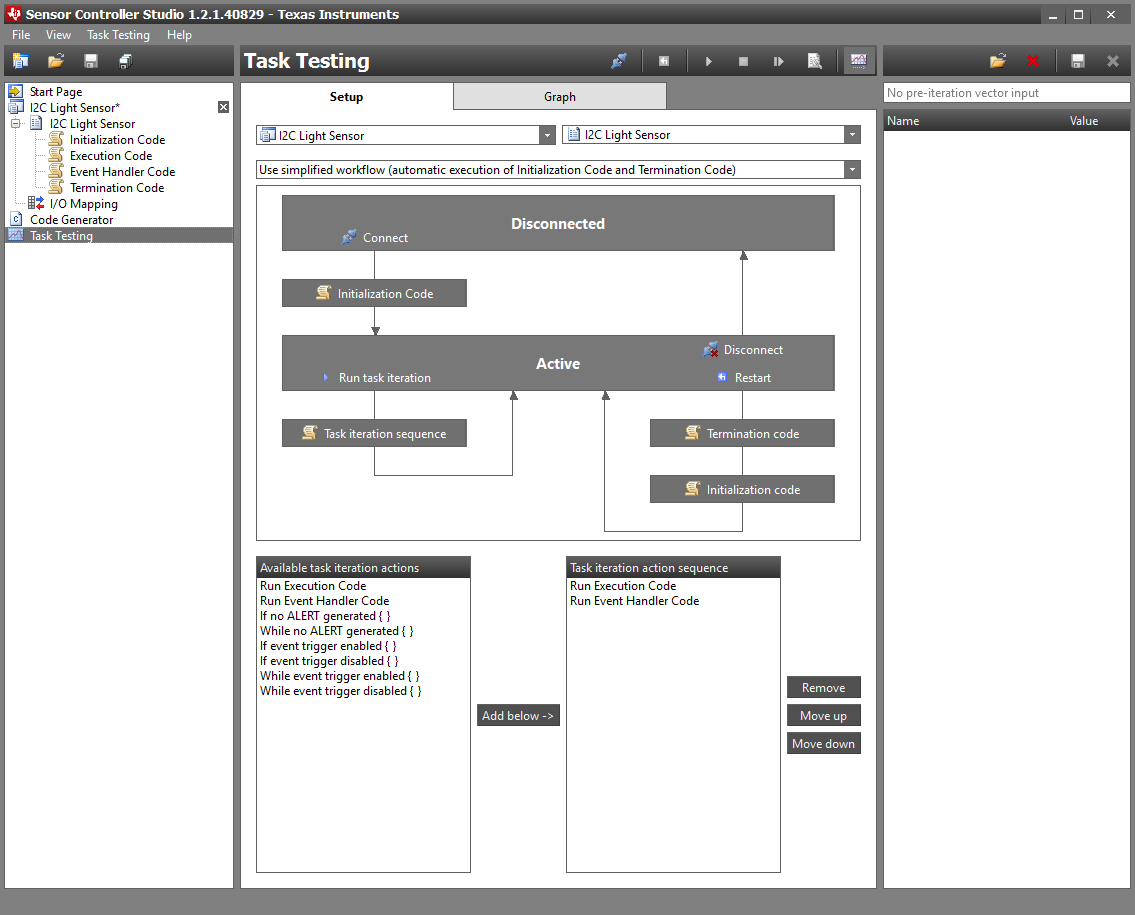Open the project selection dropdown arrow
The image size is (1135, 915).
[x=547, y=135]
